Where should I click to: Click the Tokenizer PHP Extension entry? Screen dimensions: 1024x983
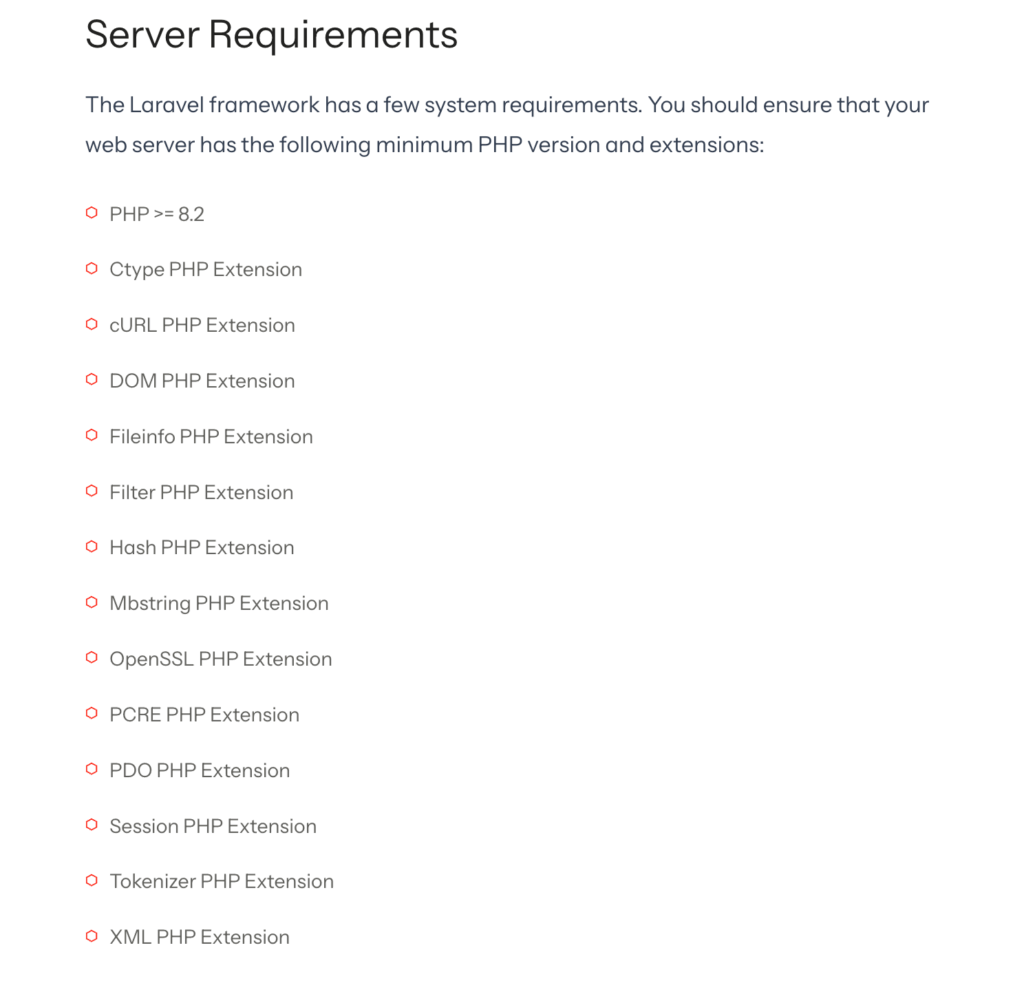(221, 881)
